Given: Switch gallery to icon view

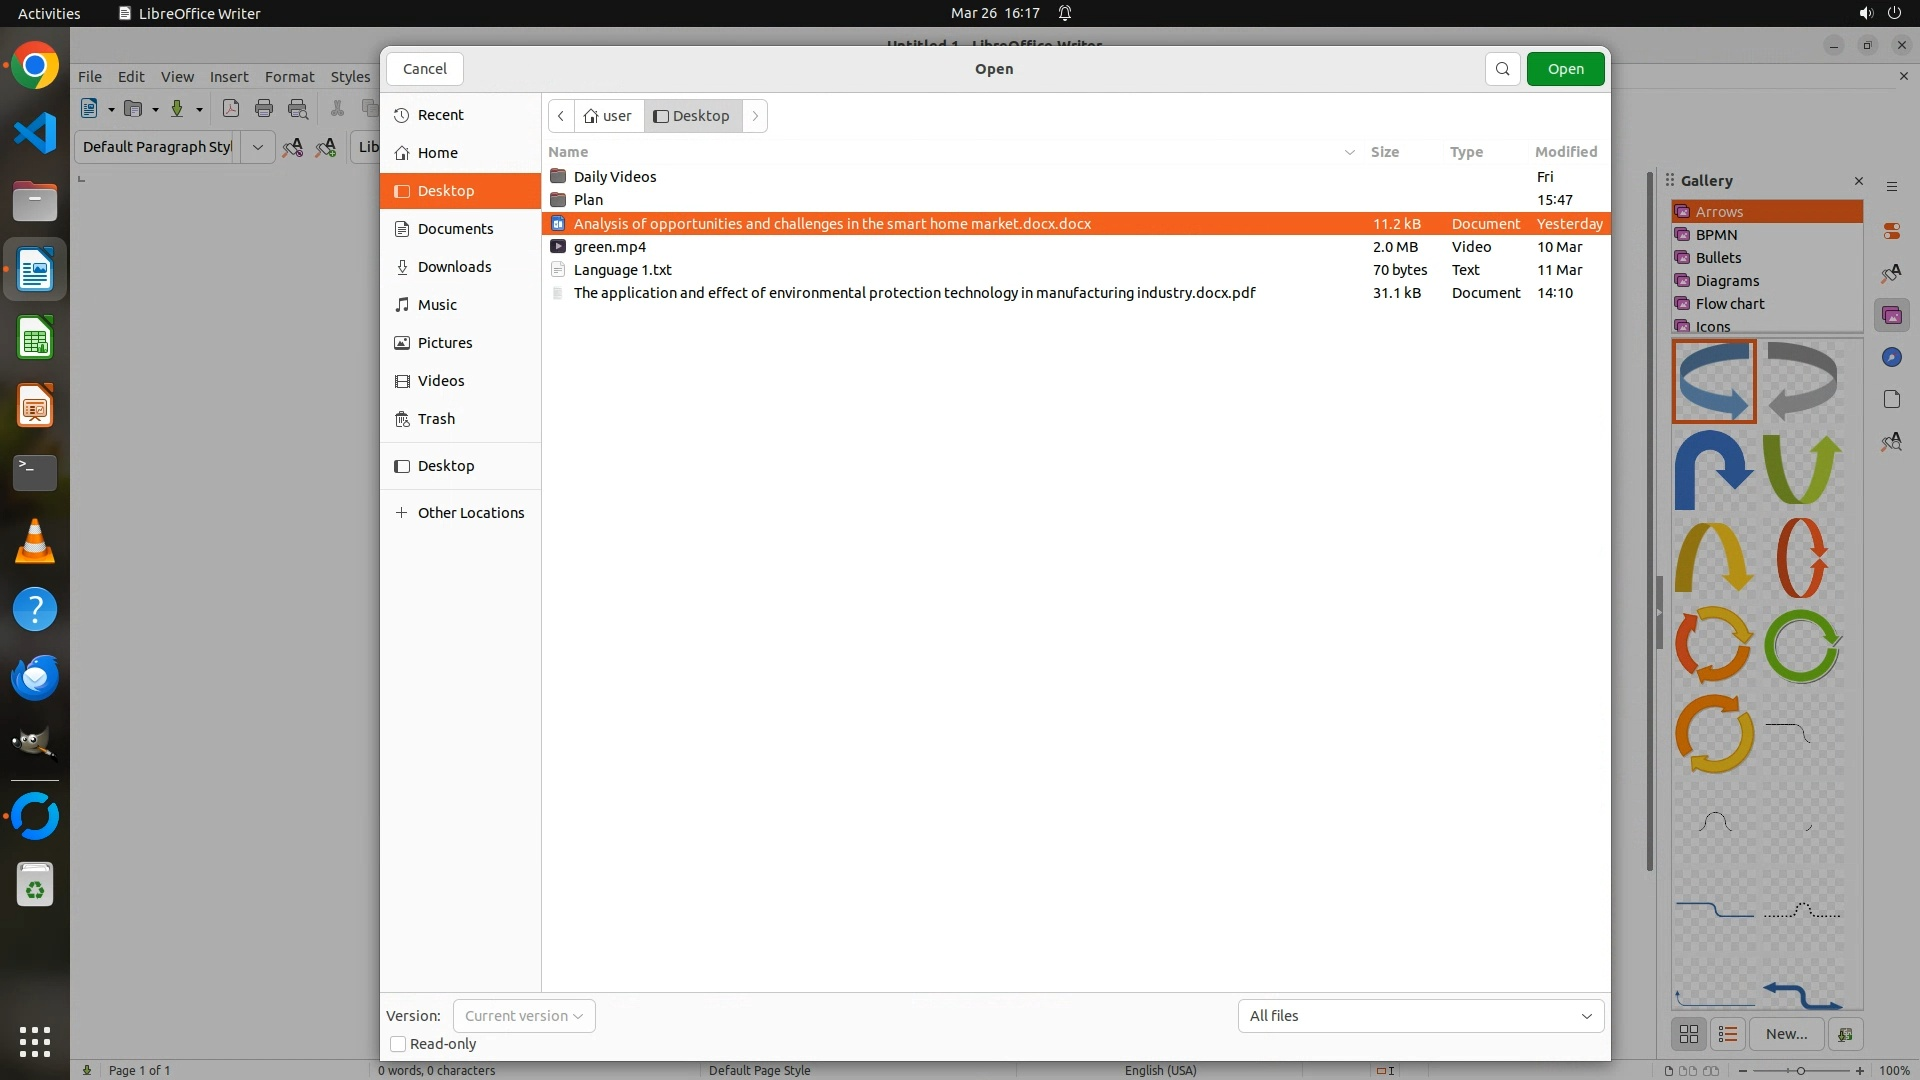Looking at the screenshot, I should click(1689, 1034).
